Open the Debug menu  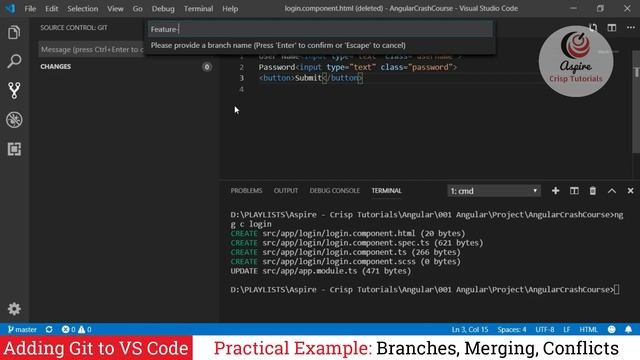[163, 9]
